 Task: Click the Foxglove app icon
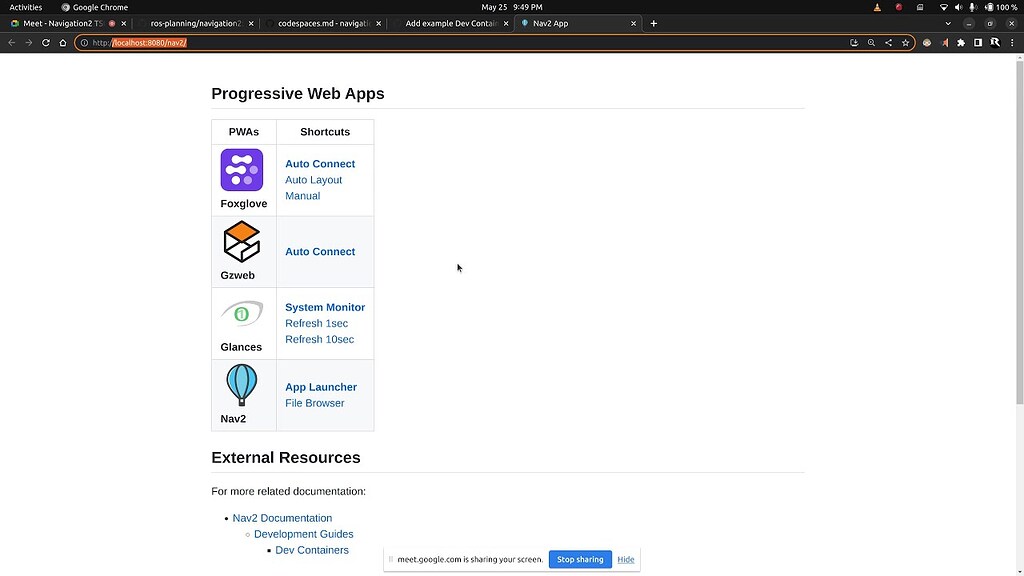coord(242,170)
